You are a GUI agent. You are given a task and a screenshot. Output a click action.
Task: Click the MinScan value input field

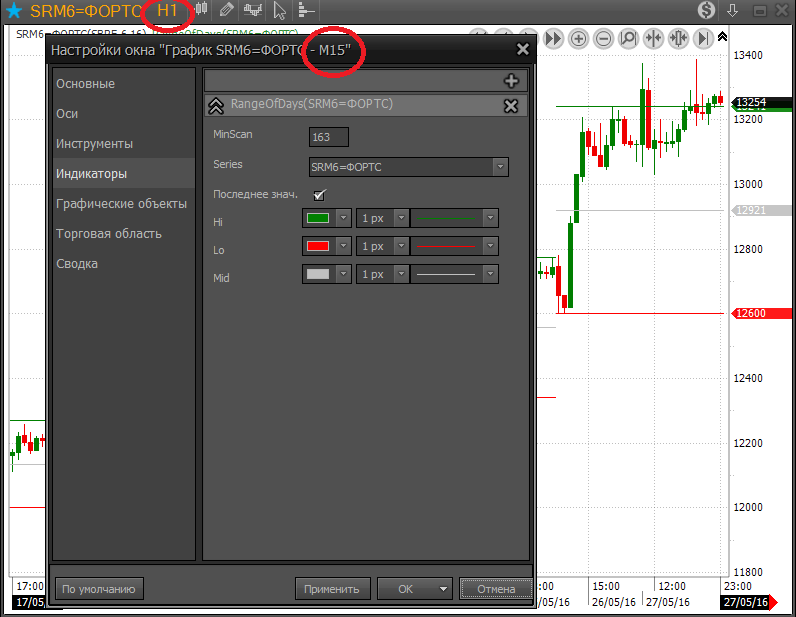pyautogui.click(x=329, y=137)
